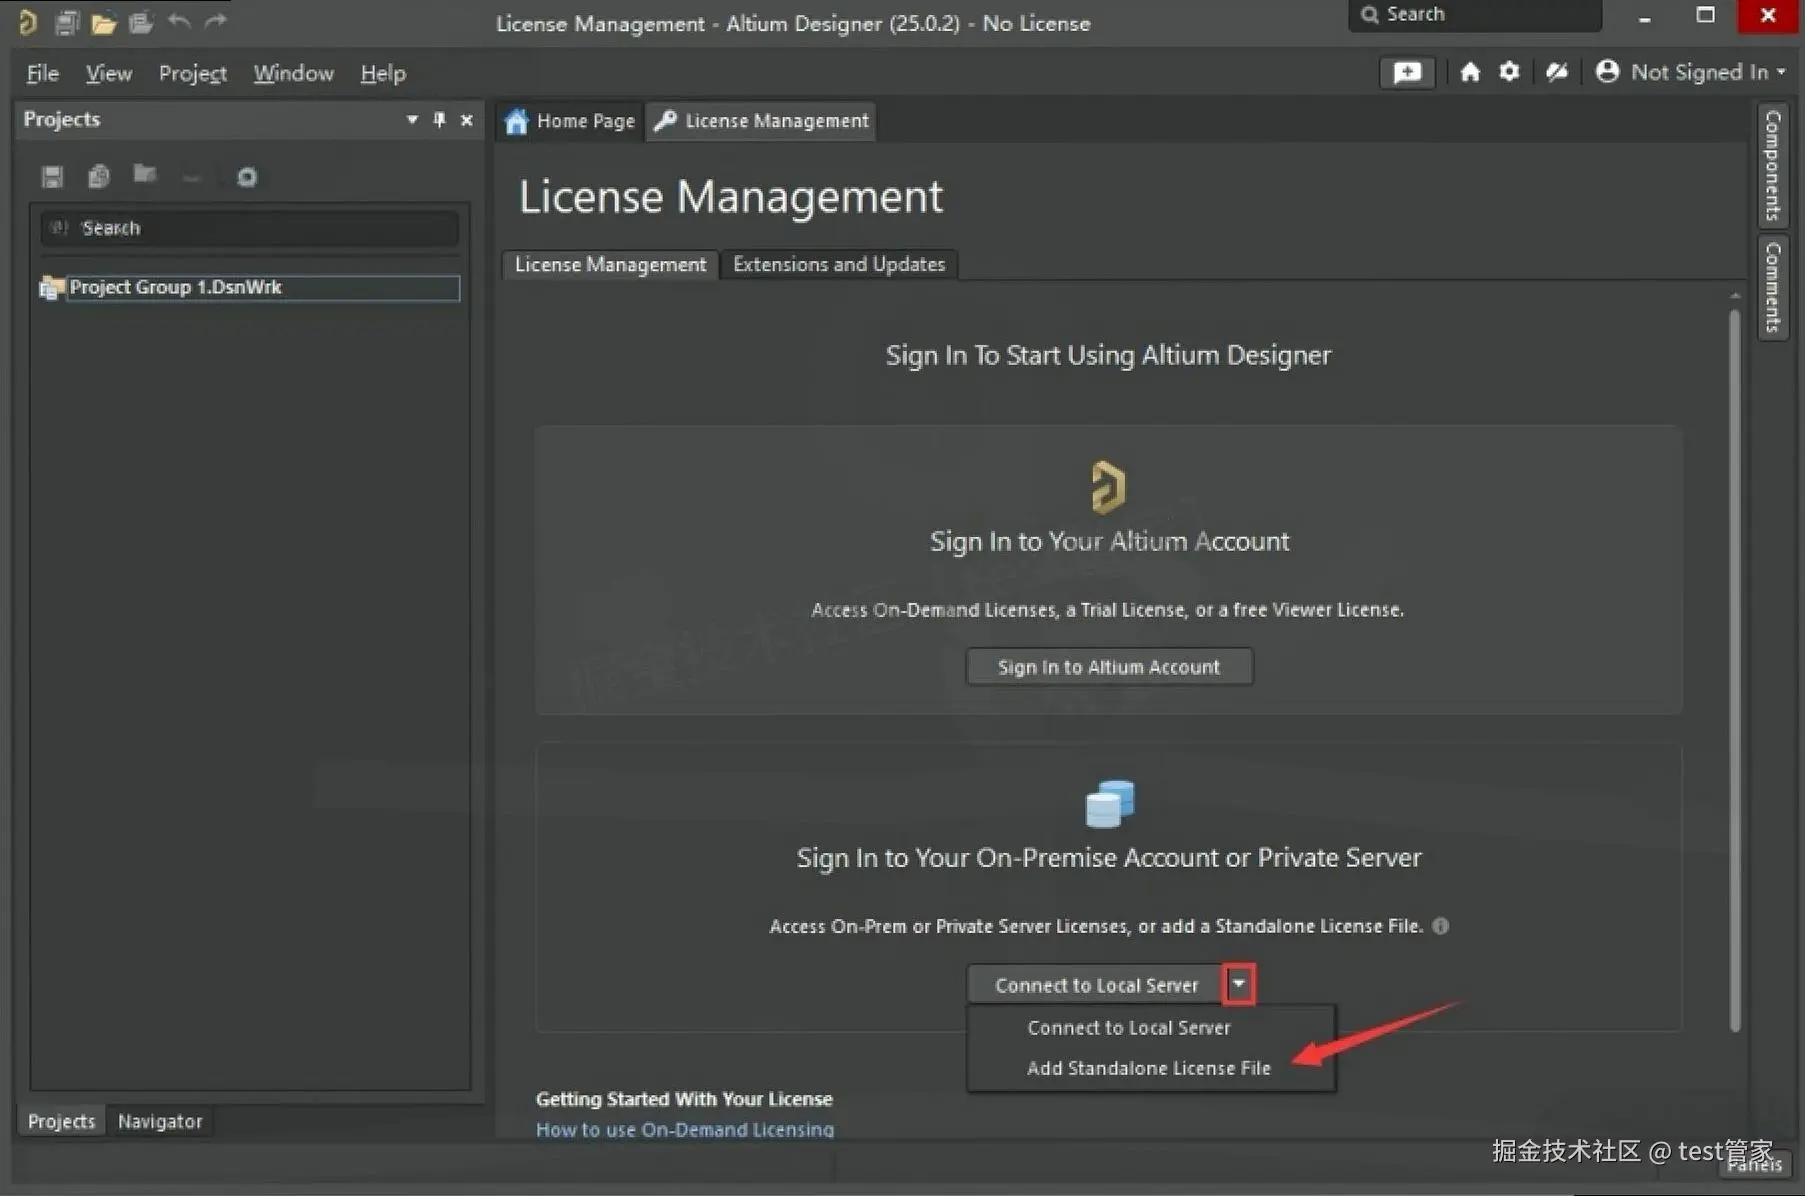Open the Project menu
This screenshot has height=1196, width=1805.
coord(193,73)
